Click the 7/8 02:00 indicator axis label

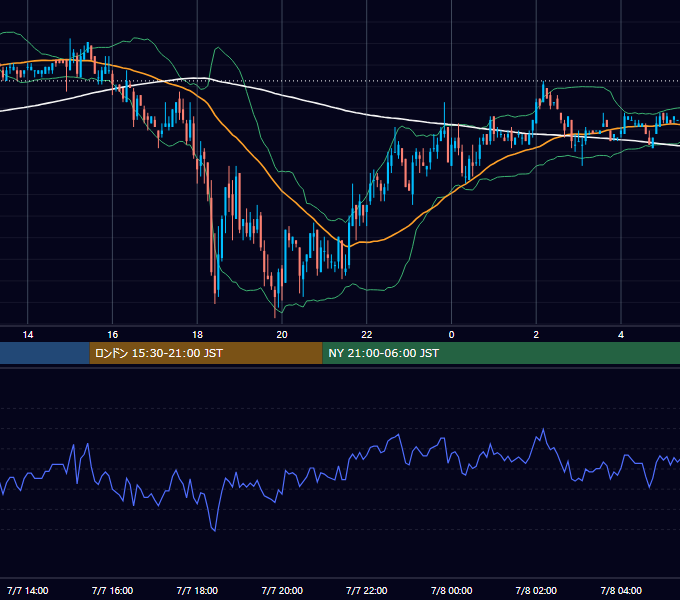[536, 590]
